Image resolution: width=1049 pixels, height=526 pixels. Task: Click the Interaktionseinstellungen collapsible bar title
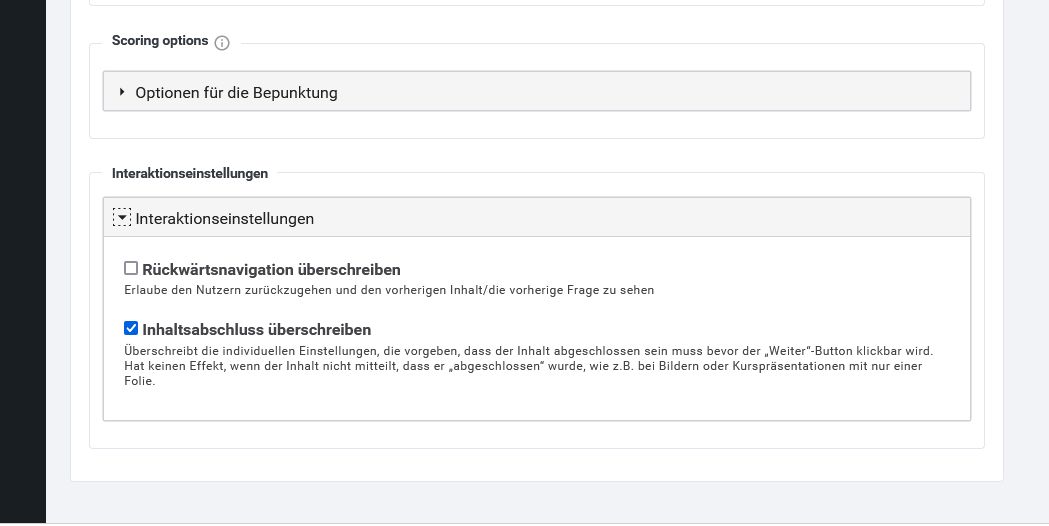click(225, 219)
